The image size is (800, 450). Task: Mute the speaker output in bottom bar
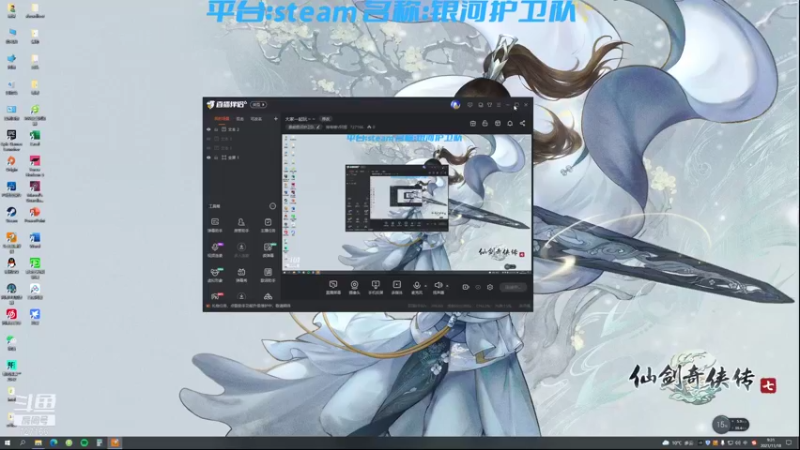click(438, 287)
